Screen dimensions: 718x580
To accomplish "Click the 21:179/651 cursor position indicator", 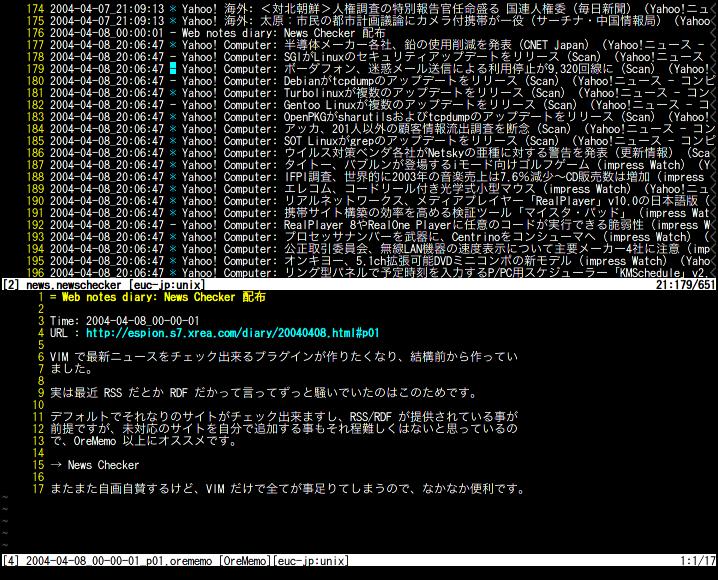I will (x=678, y=285).
